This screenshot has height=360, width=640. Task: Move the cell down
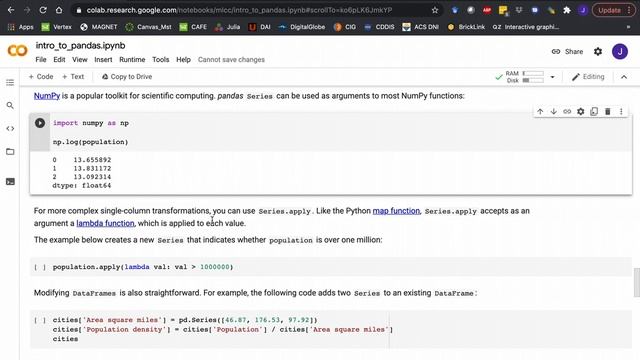tap(553, 111)
